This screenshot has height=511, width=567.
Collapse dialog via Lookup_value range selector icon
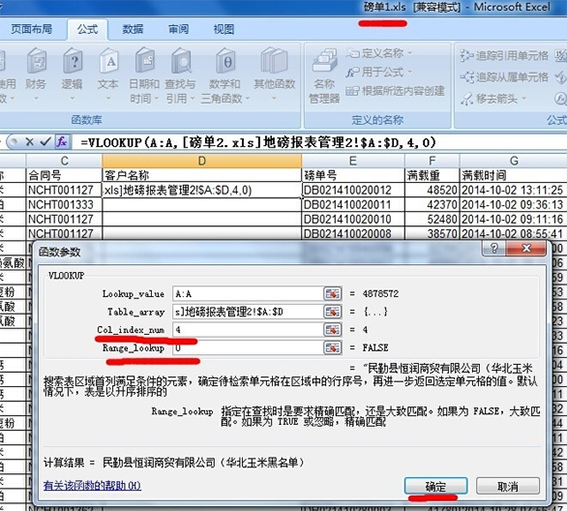[332, 294]
